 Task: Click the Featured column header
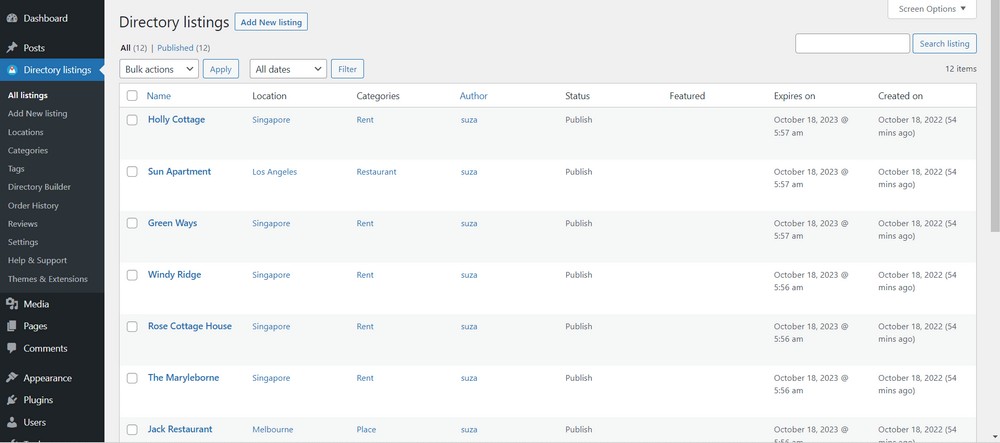pyautogui.click(x=687, y=96)
